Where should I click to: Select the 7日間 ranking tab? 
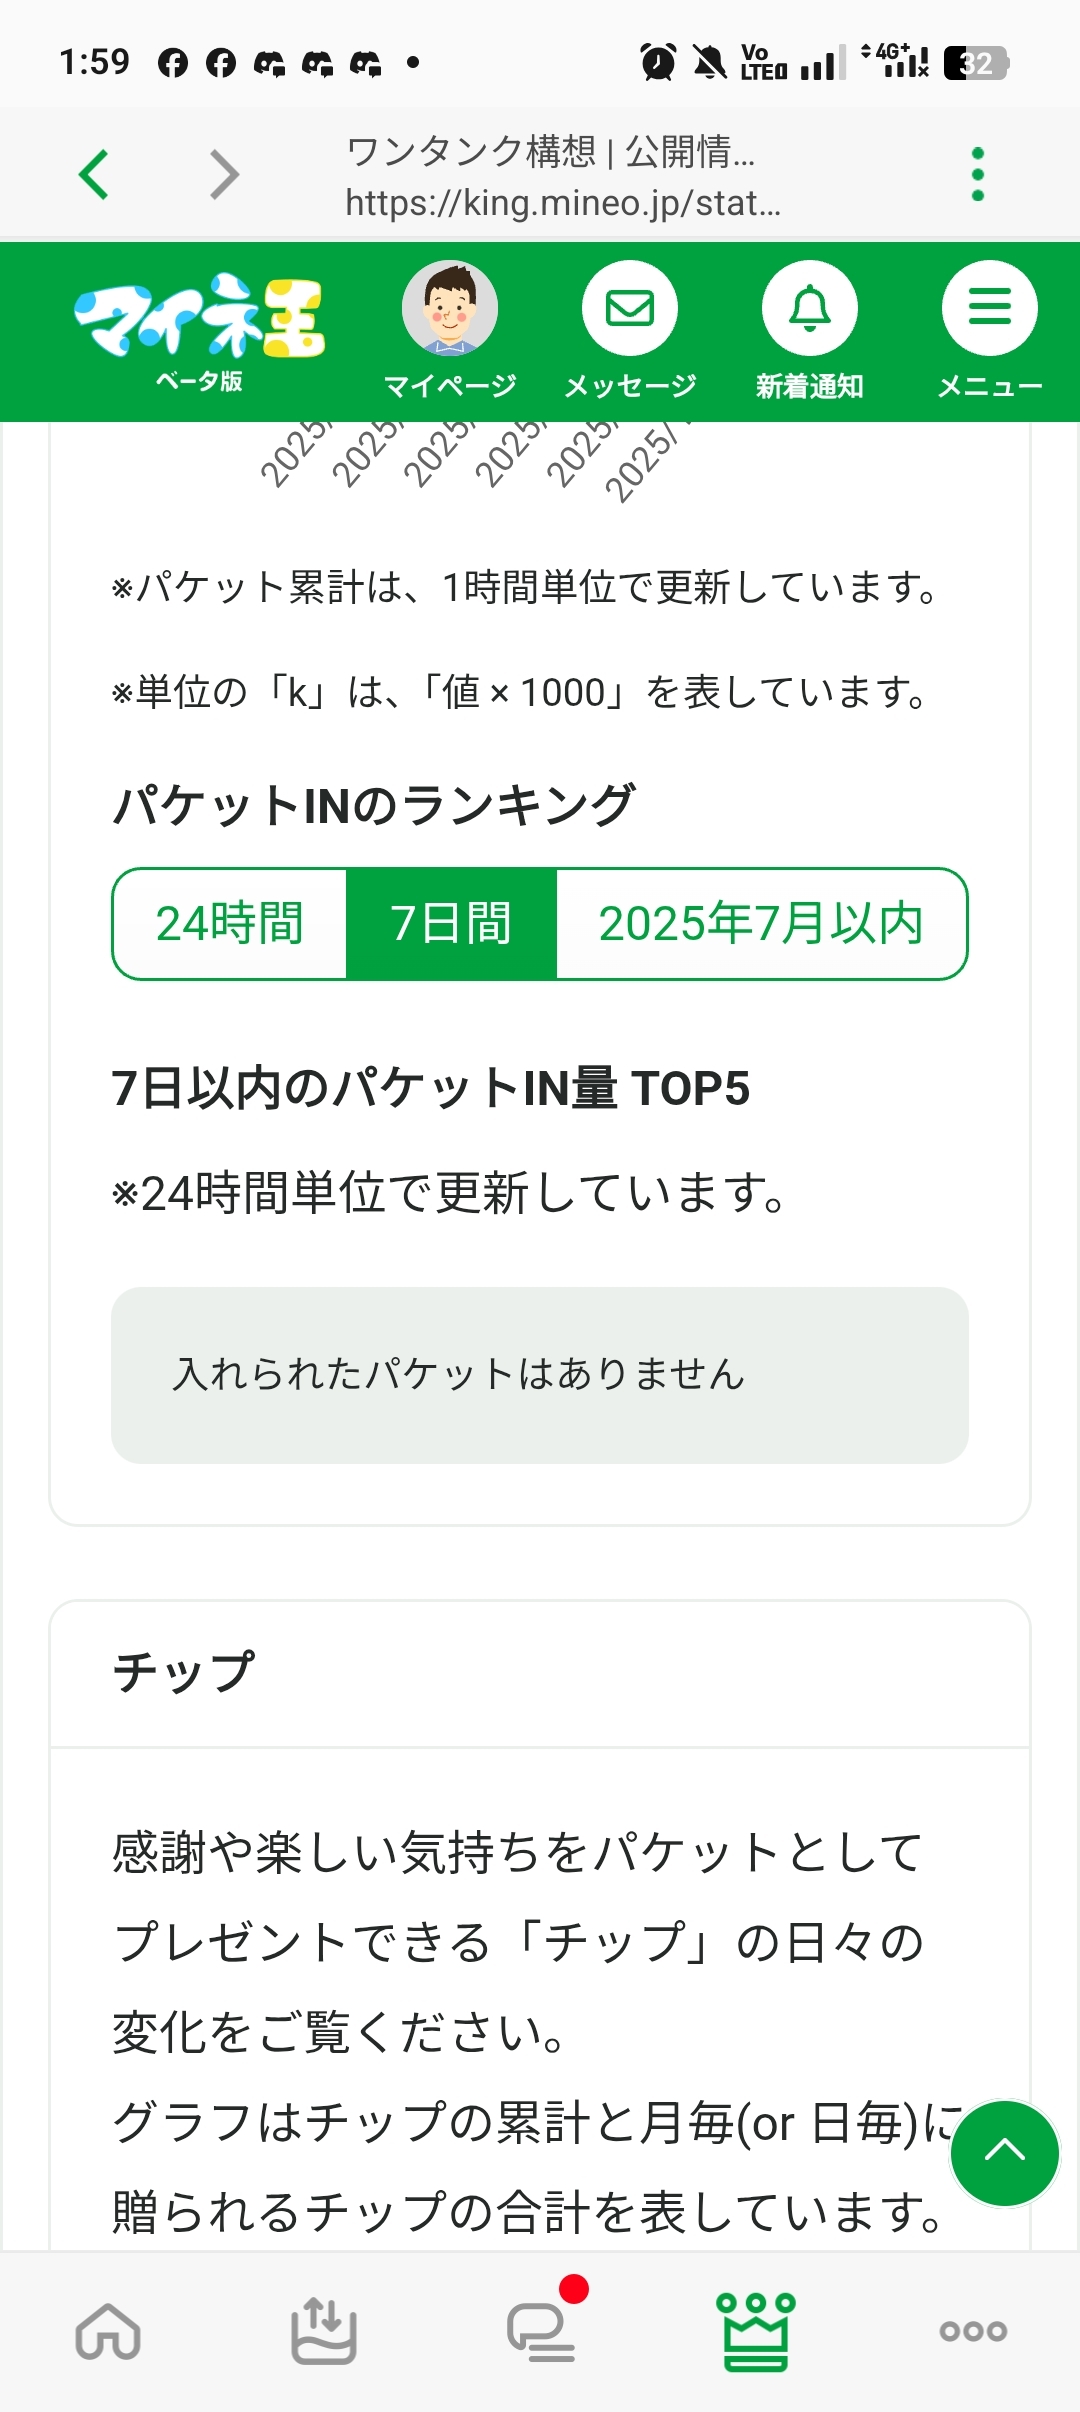(x=451, y=923)
